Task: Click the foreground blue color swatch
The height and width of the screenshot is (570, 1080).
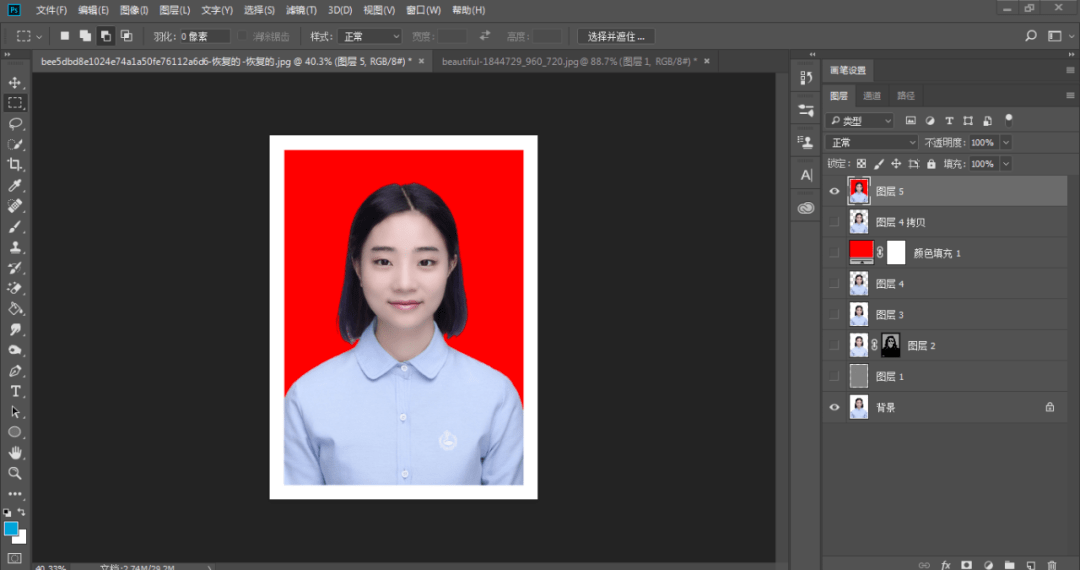Action: click(x=10, y=529)
